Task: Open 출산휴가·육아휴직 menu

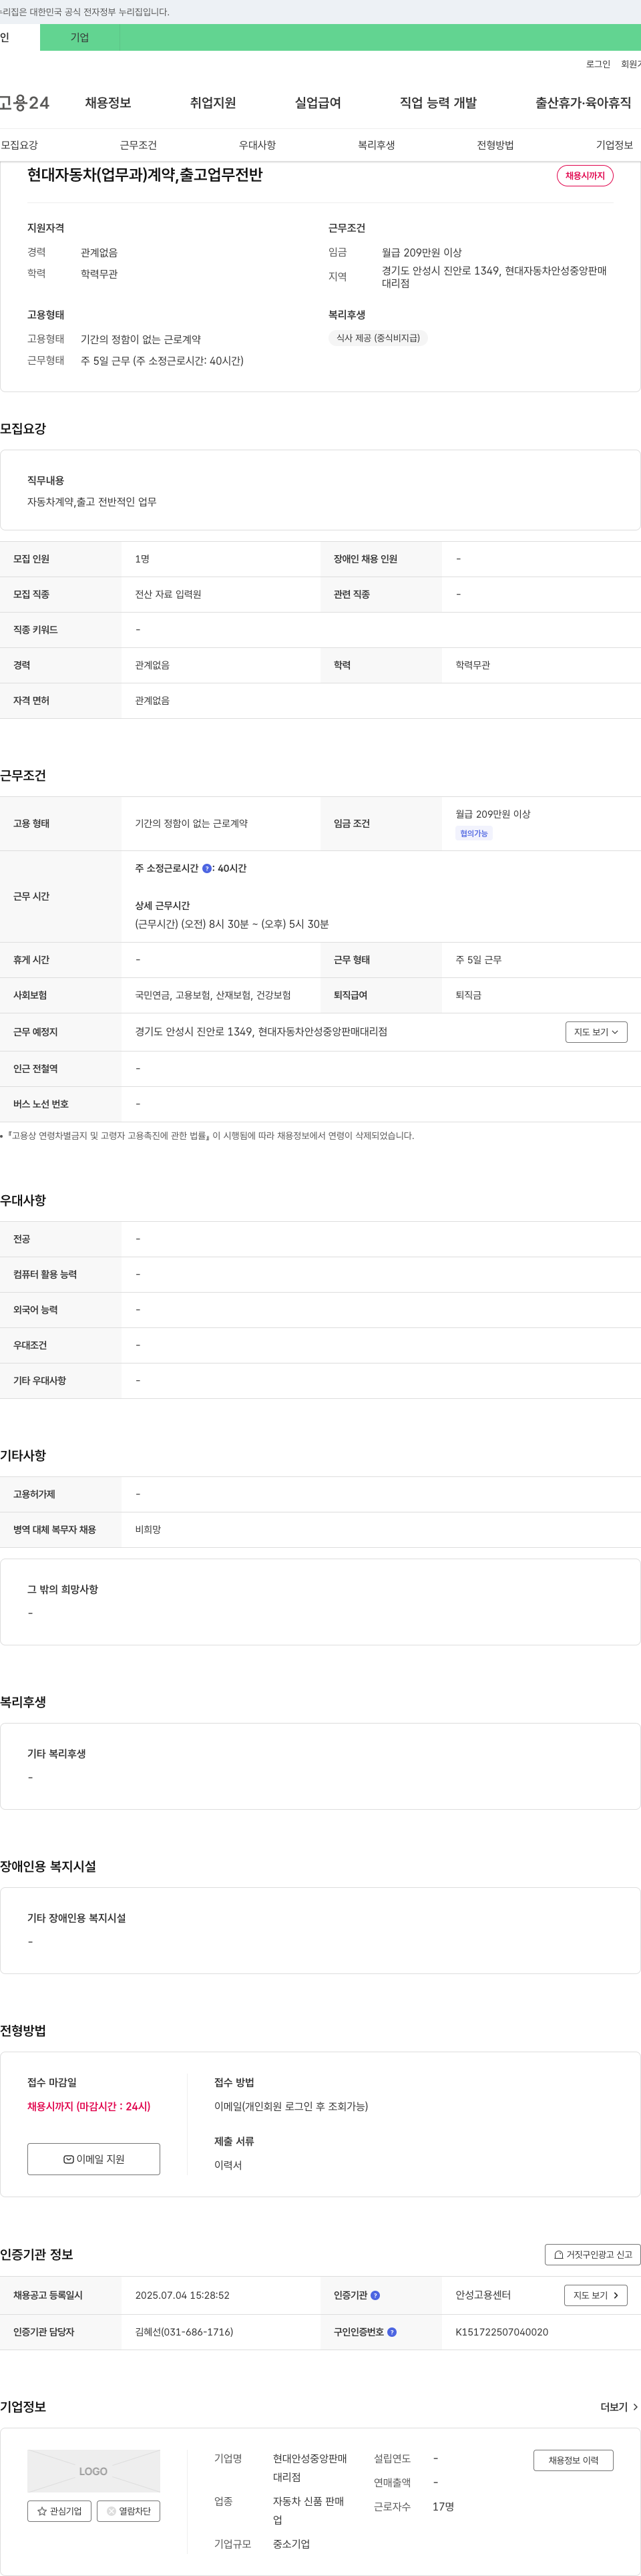Action: click(x=583, y=103)
